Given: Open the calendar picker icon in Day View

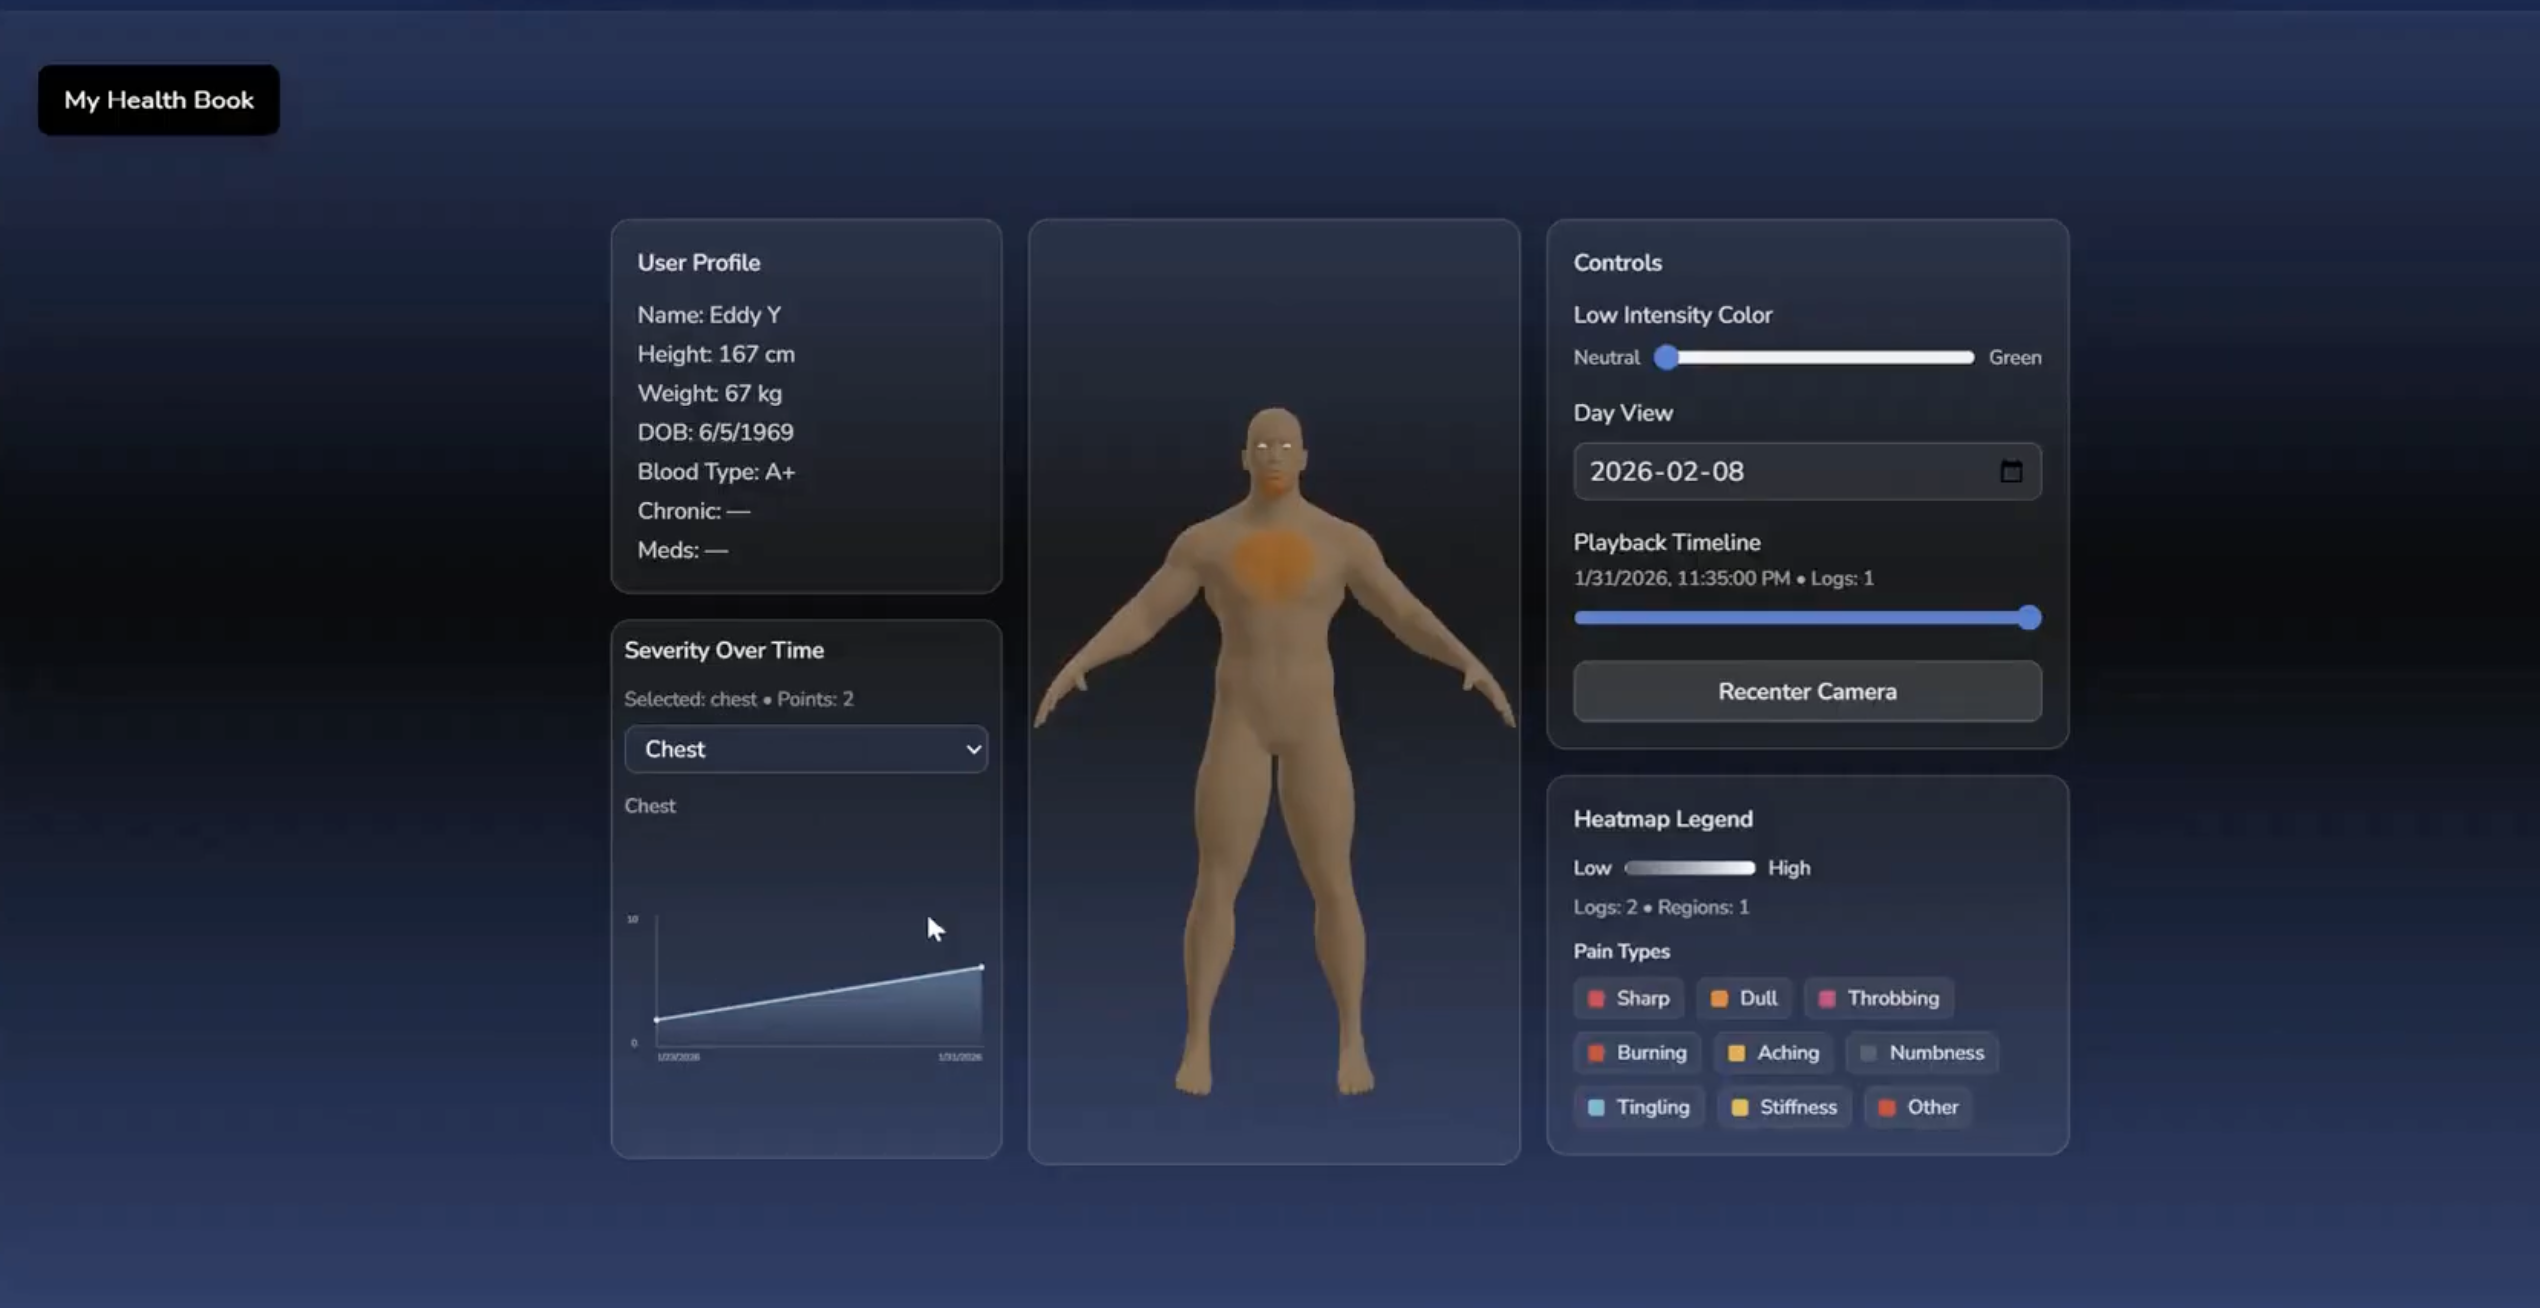Looking at the screenshot, I should (x=2011, y=471).
